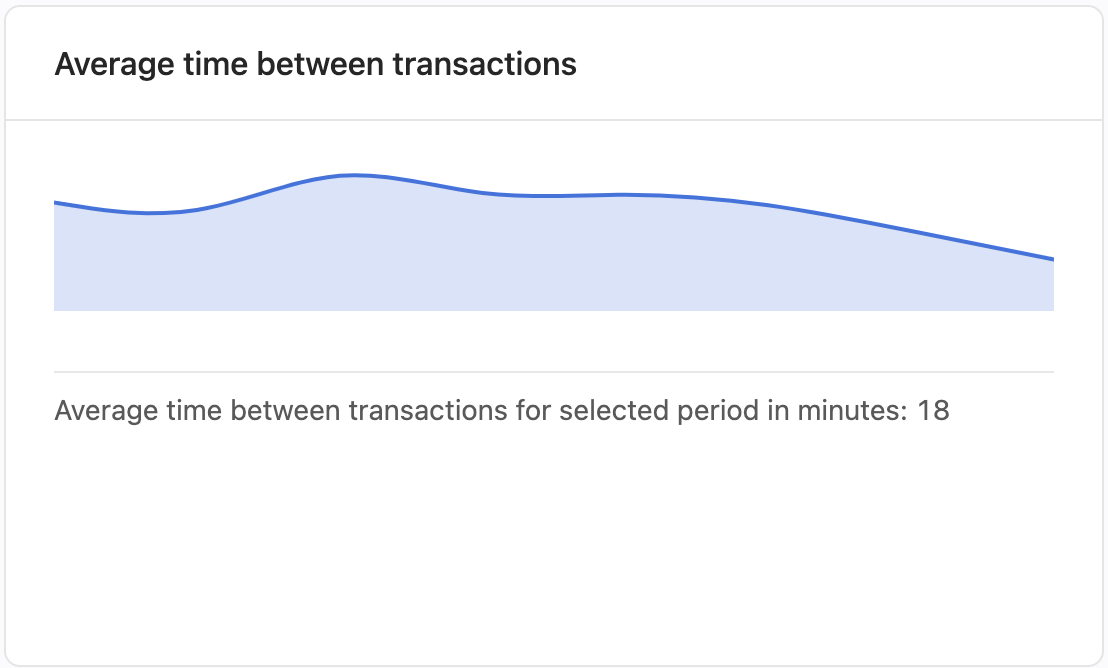Click the lowest early dip of the chart line

pyautogui.click(x=150, y=213)
